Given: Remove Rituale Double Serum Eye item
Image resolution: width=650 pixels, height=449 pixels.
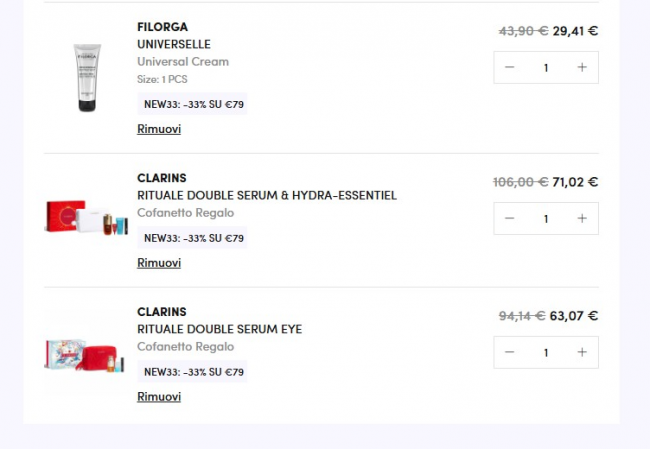Looking at the screenshot, I should click(159, 397).
